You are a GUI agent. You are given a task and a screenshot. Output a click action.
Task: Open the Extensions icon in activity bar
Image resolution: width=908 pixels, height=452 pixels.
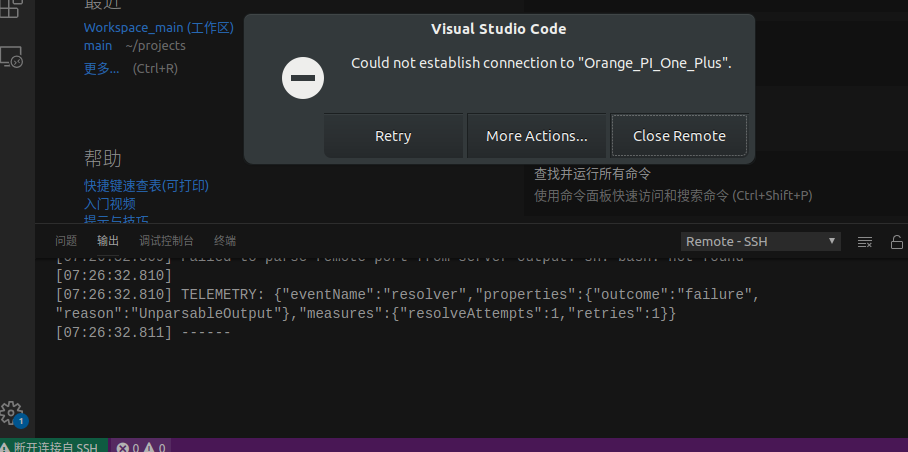pyautogui.click(x=12, y=8)
